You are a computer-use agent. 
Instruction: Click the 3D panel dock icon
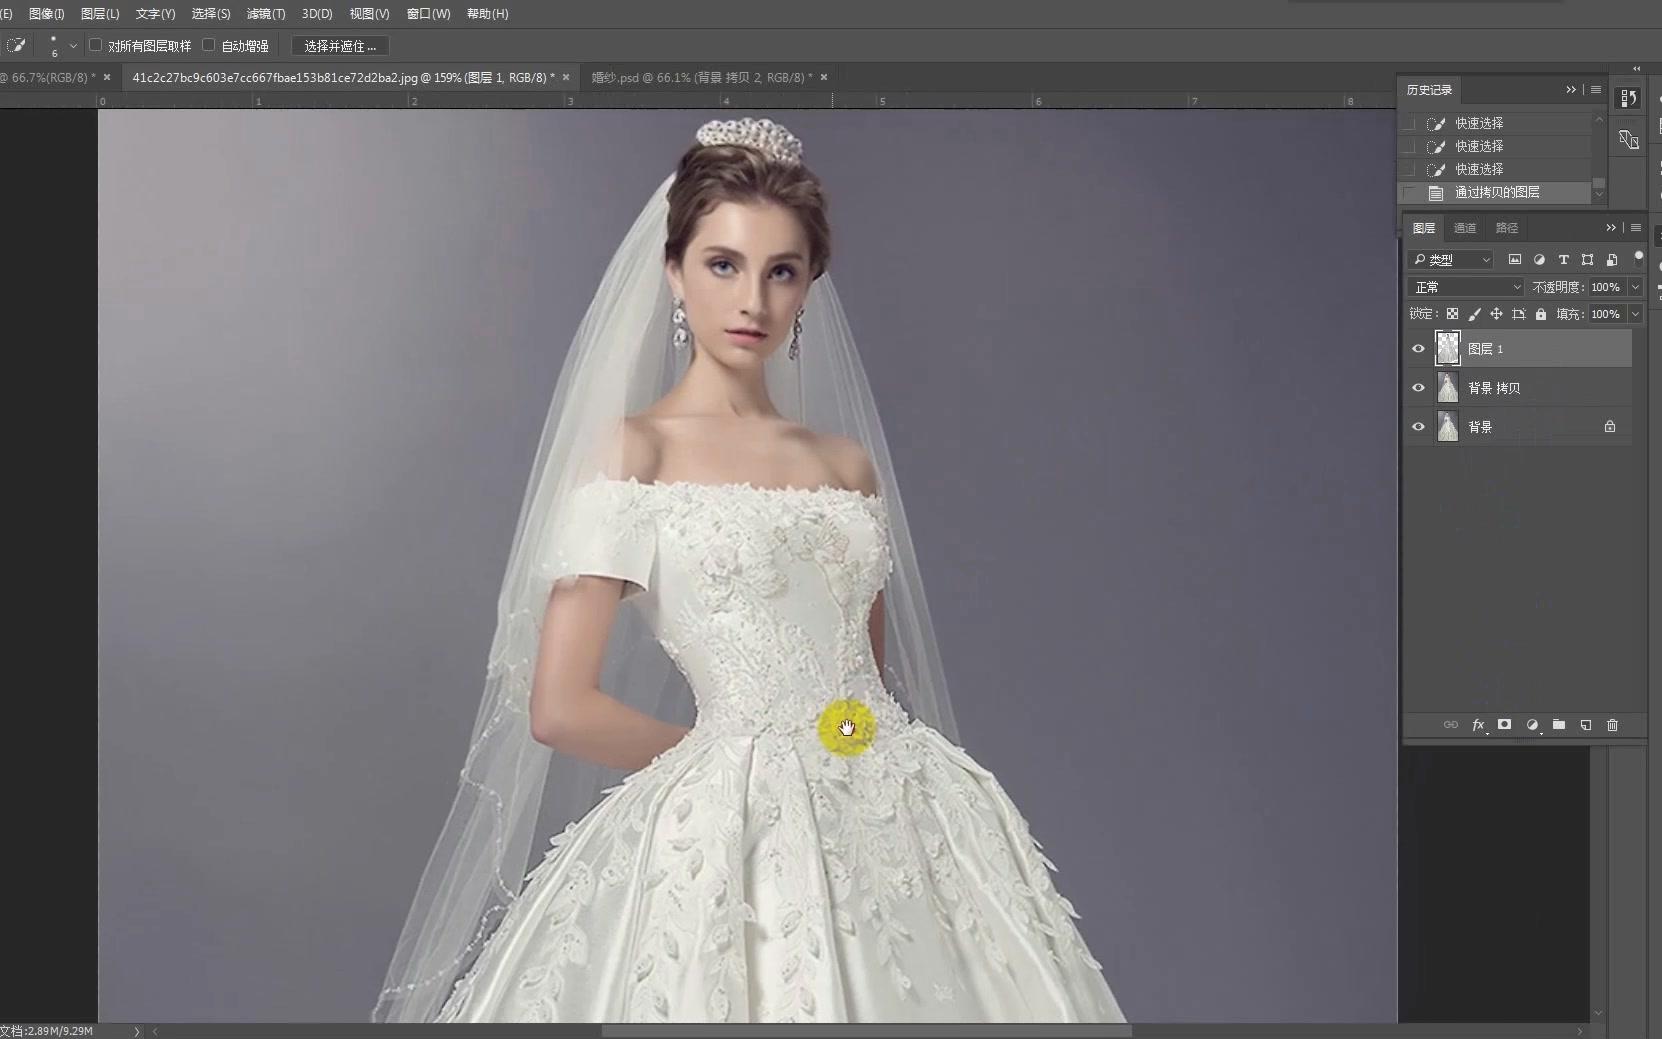point(1629,140)
